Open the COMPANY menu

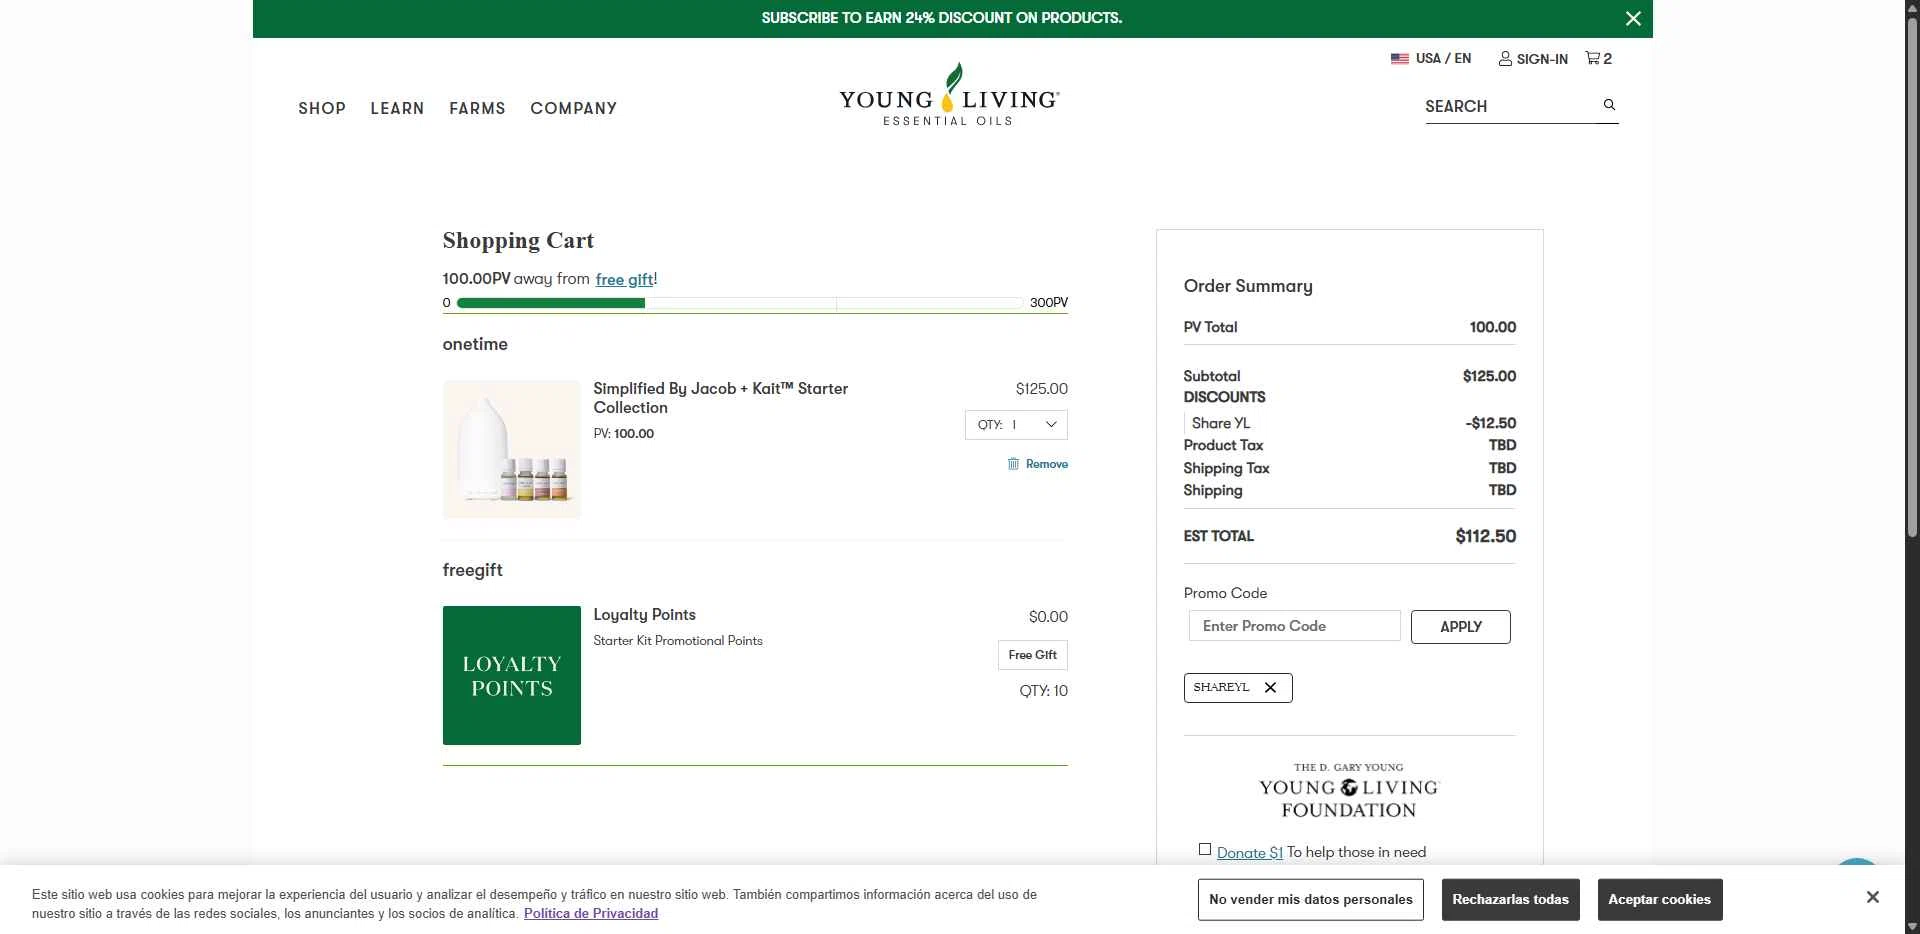[x=573, y=108]
